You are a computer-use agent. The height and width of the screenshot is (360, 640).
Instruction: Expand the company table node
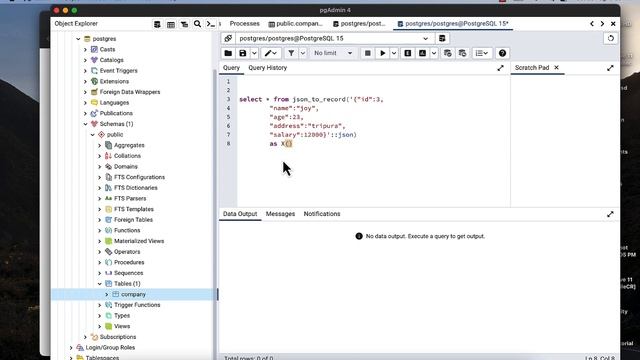(107, 294)
